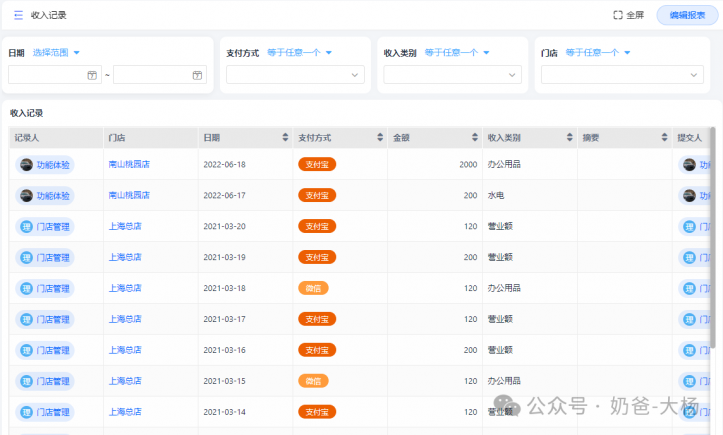Click the start date calendar icon
The width and height of the screenshot is (723, 435).
92,75
